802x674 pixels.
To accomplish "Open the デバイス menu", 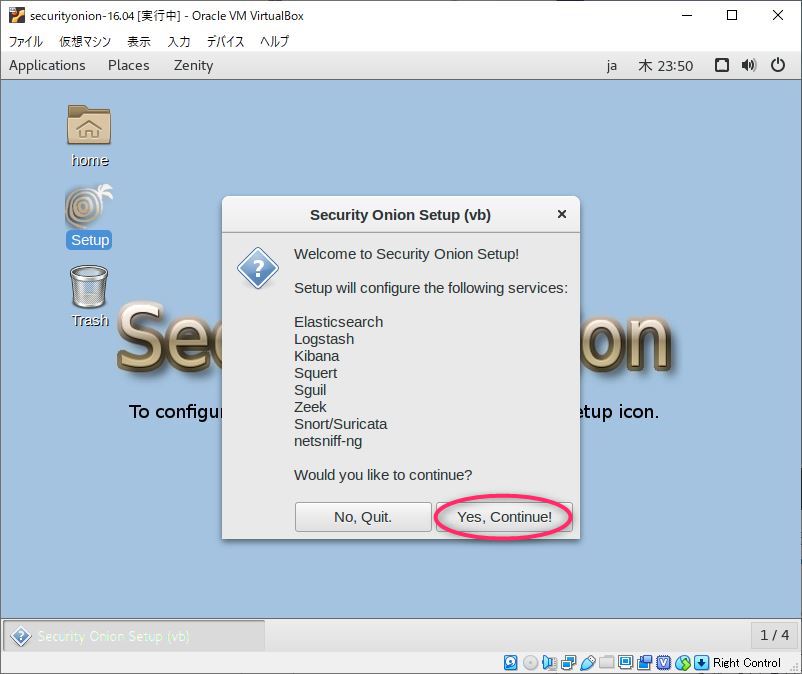I will [x=226, y=41].
